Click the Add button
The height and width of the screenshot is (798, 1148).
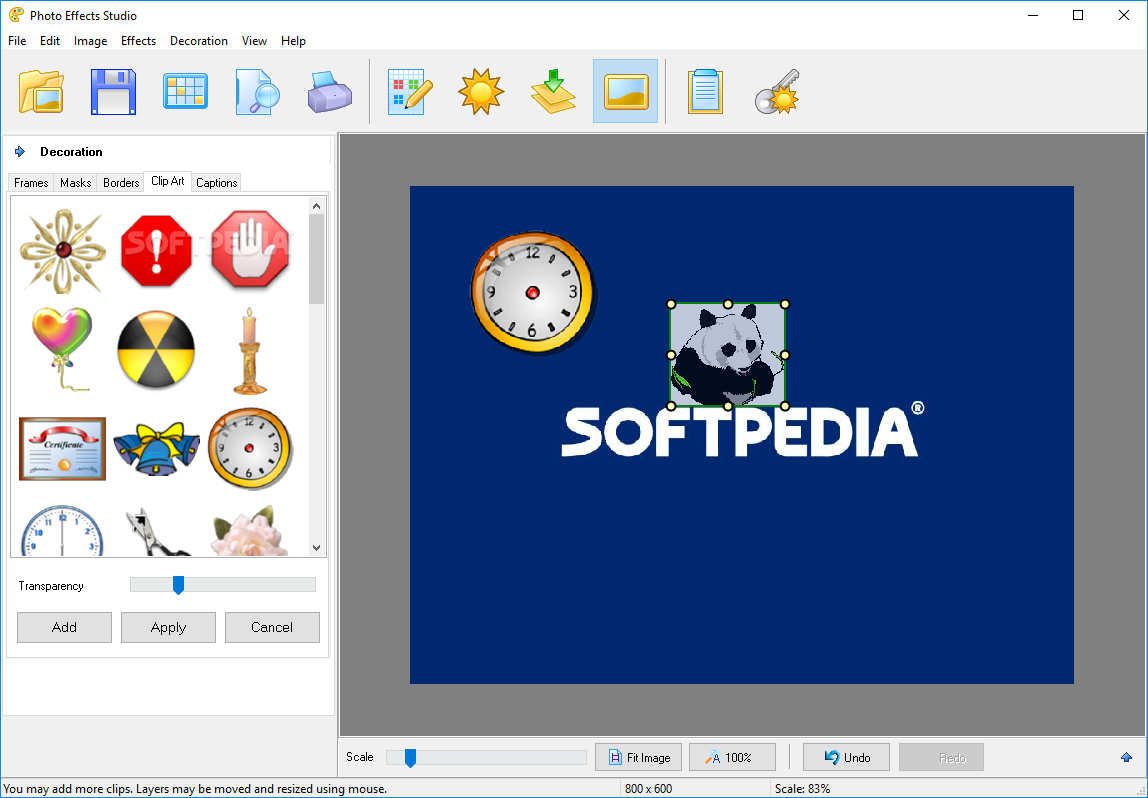tap(64, 627)
